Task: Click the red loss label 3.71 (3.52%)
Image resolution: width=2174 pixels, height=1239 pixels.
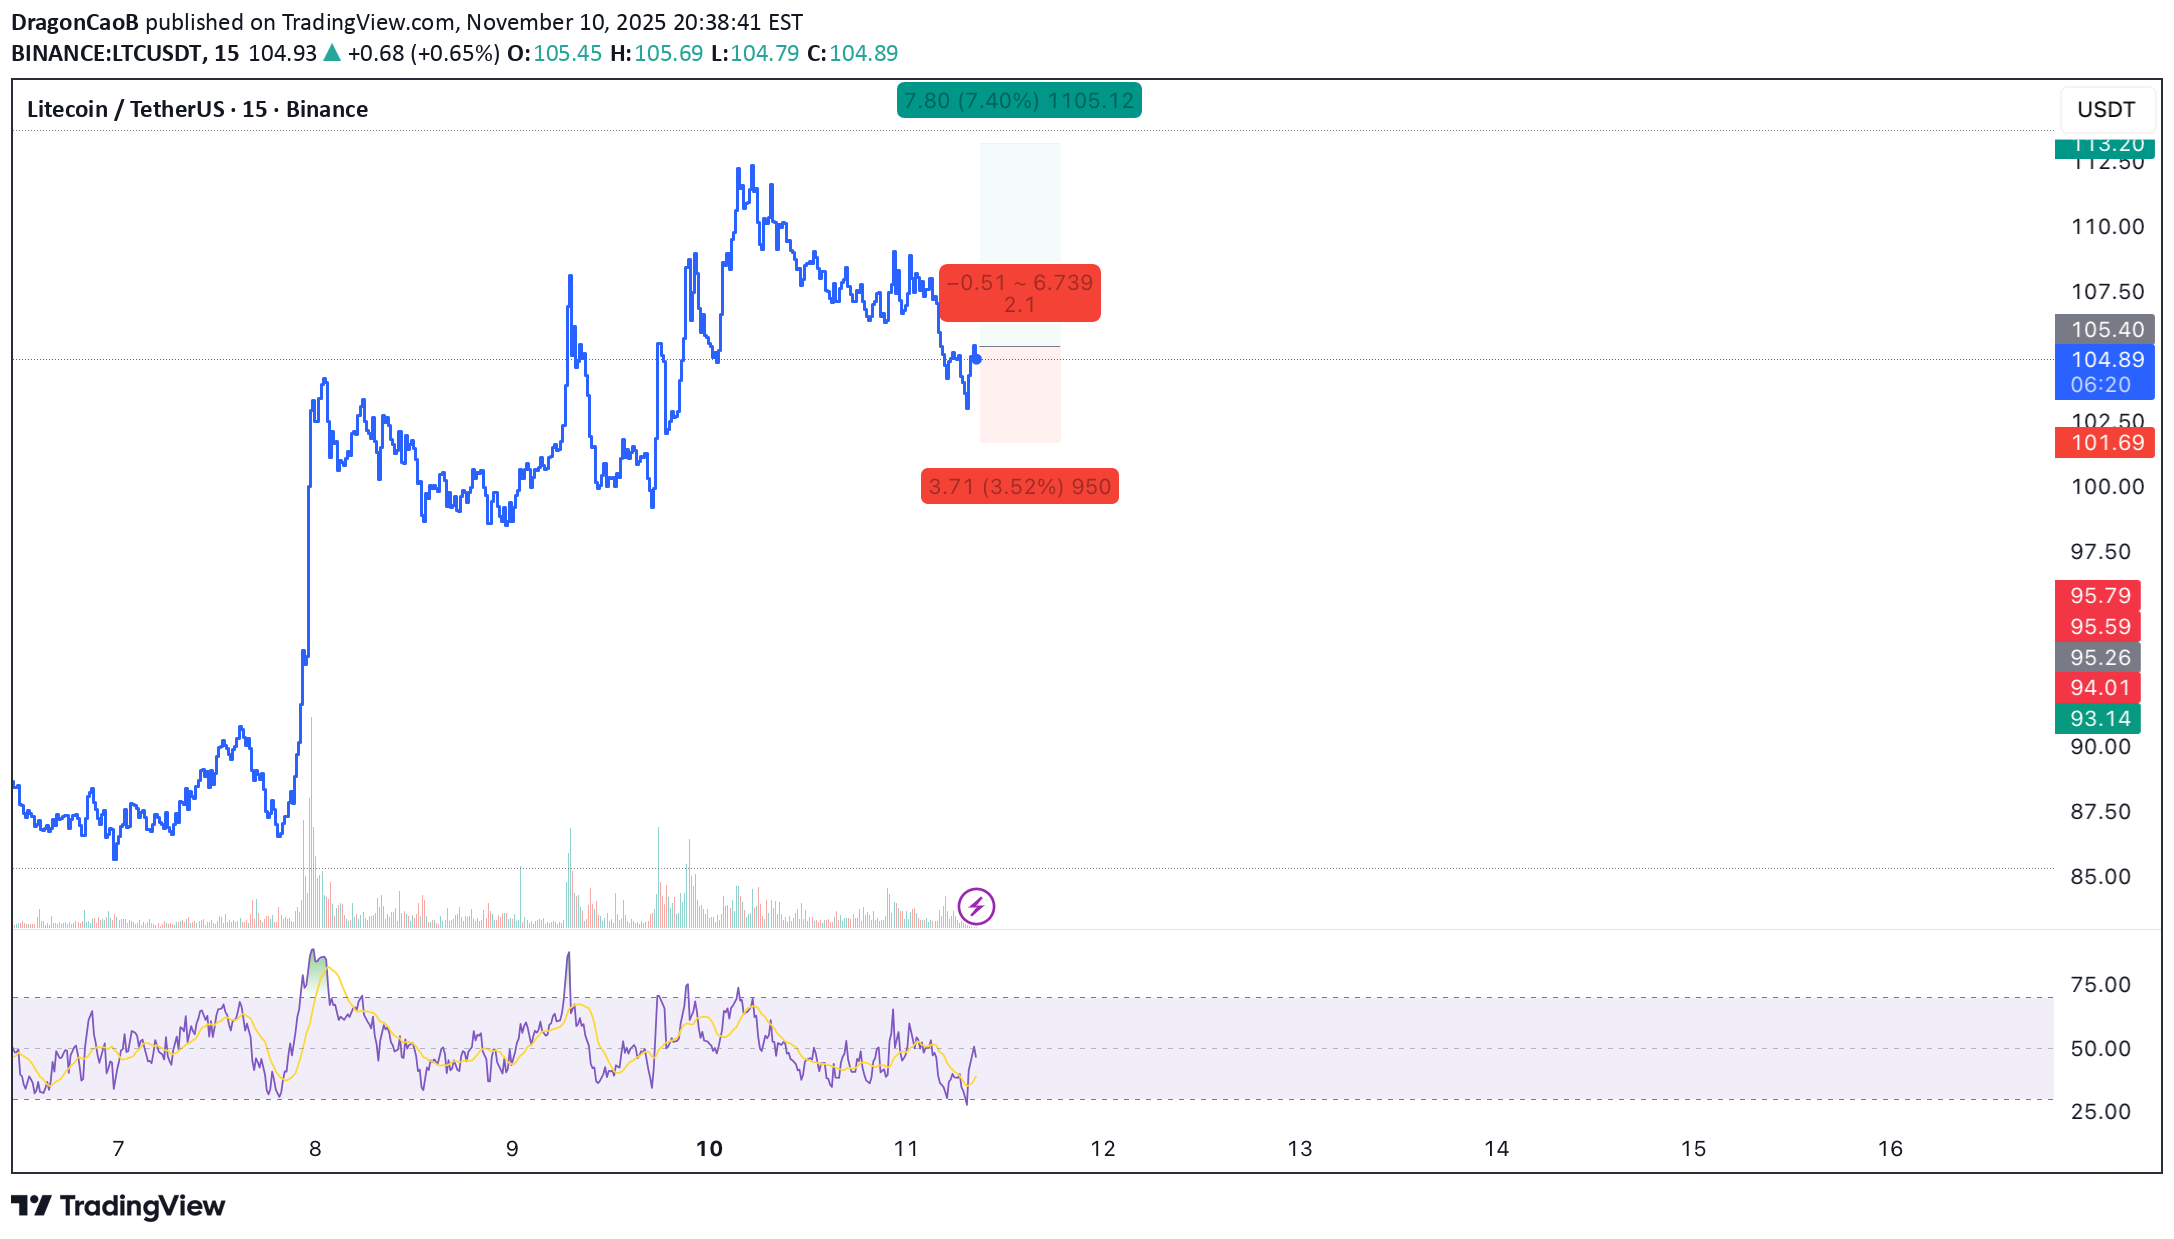Action: click(x=1019, y=487)
